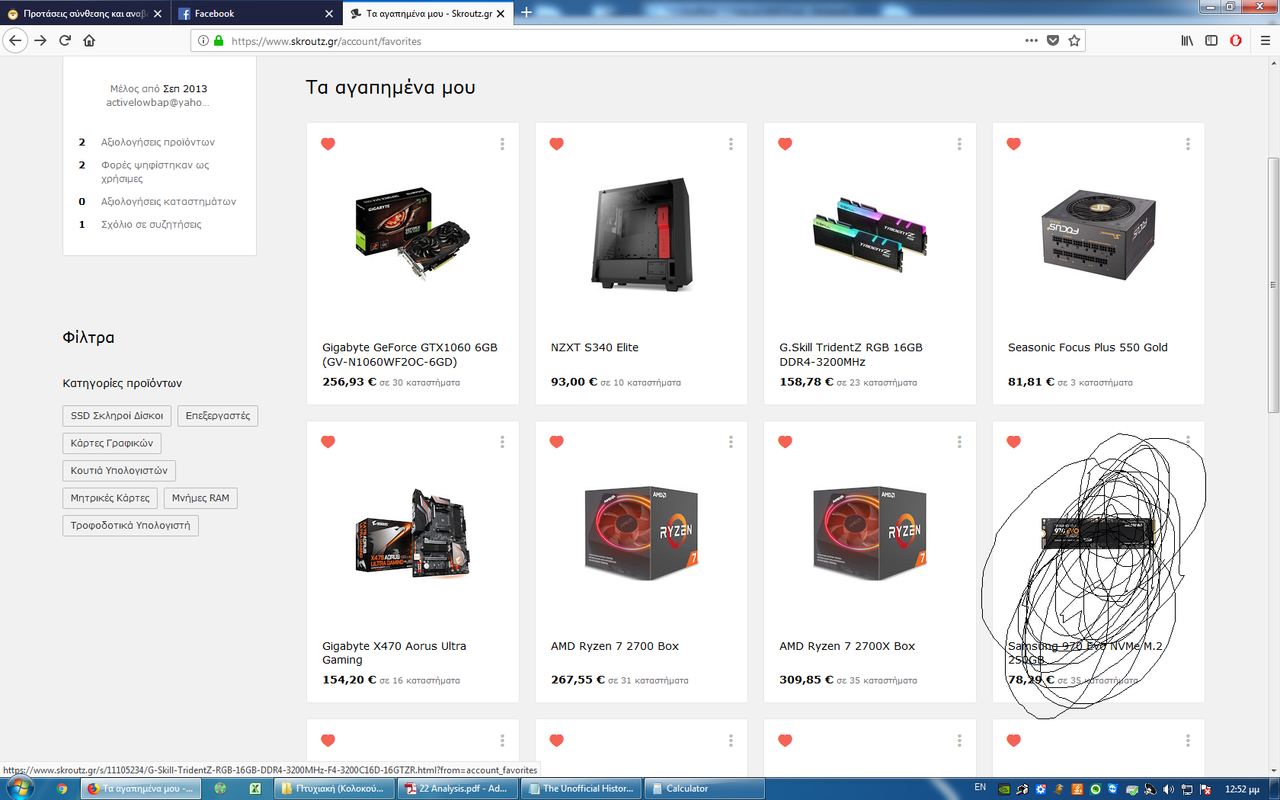Filter by Μητρικές Κάρτες
The width and height of the screenshot is (1280, 800).
(x=110, y=498)
